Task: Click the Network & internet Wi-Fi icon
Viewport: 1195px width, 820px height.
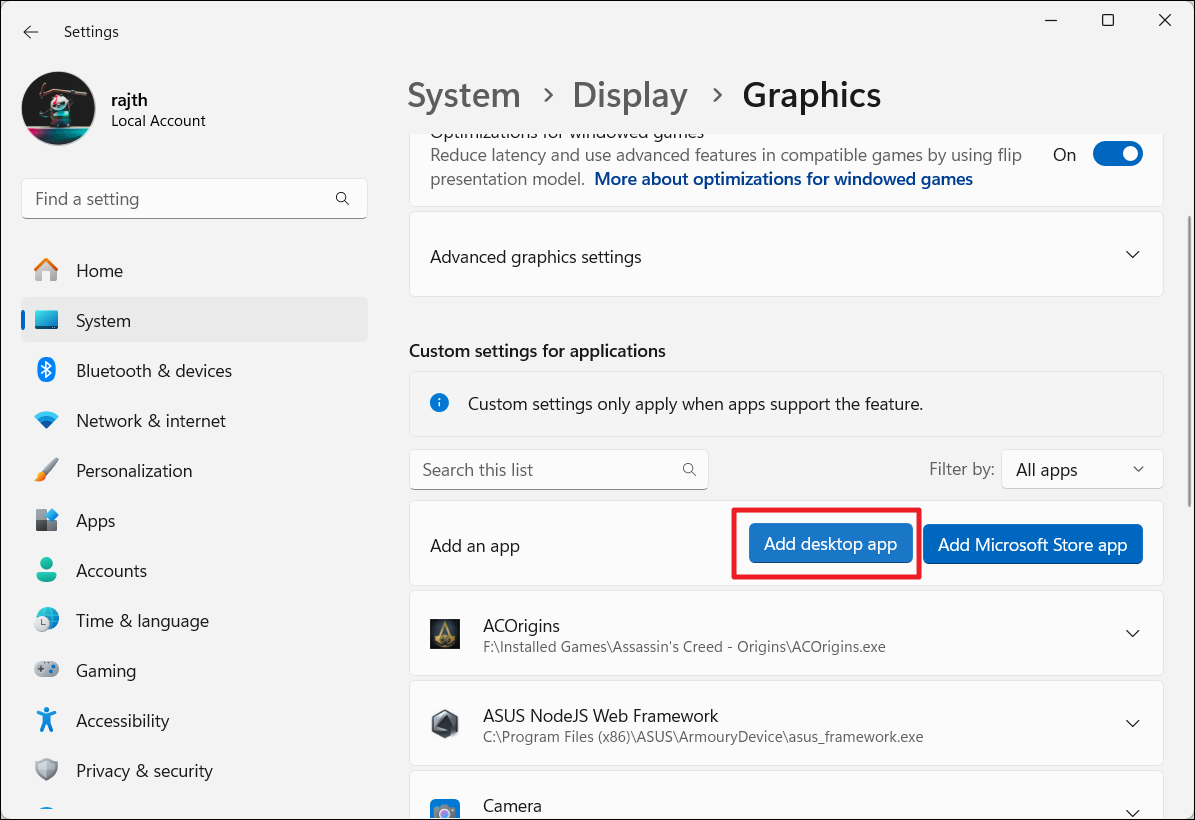Action: pos(46,421)
